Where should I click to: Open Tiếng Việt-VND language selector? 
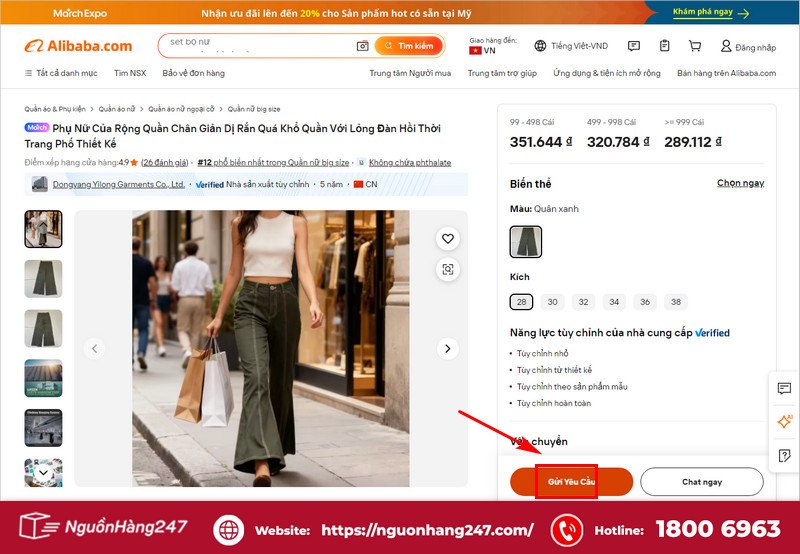click(571, 46)
